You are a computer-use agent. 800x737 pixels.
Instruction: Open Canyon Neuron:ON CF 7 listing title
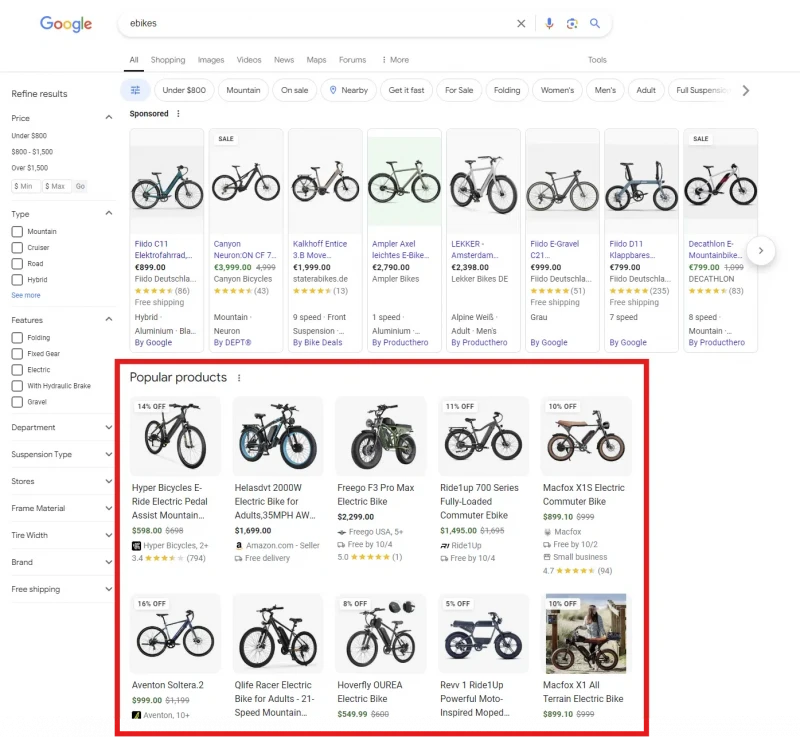(245, 249)
